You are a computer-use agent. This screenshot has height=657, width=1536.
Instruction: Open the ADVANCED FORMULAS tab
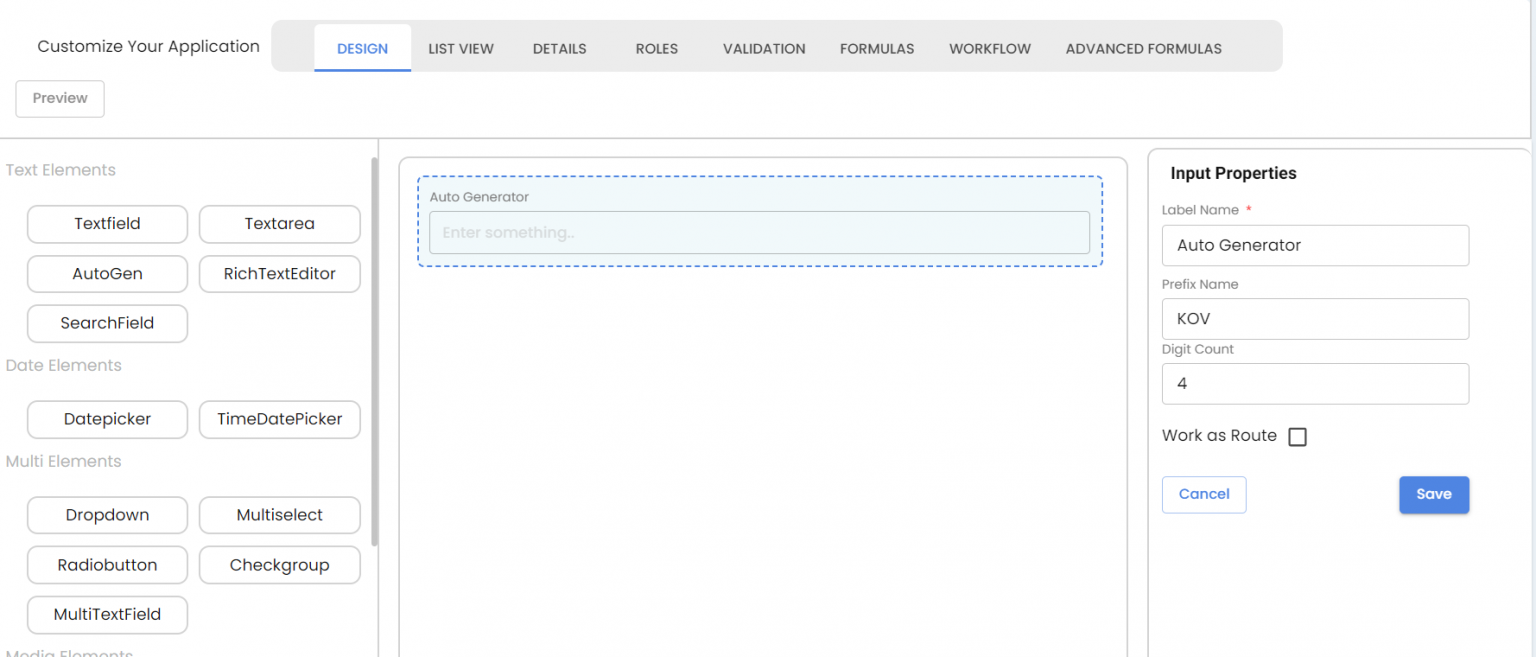click(1143, 48)
